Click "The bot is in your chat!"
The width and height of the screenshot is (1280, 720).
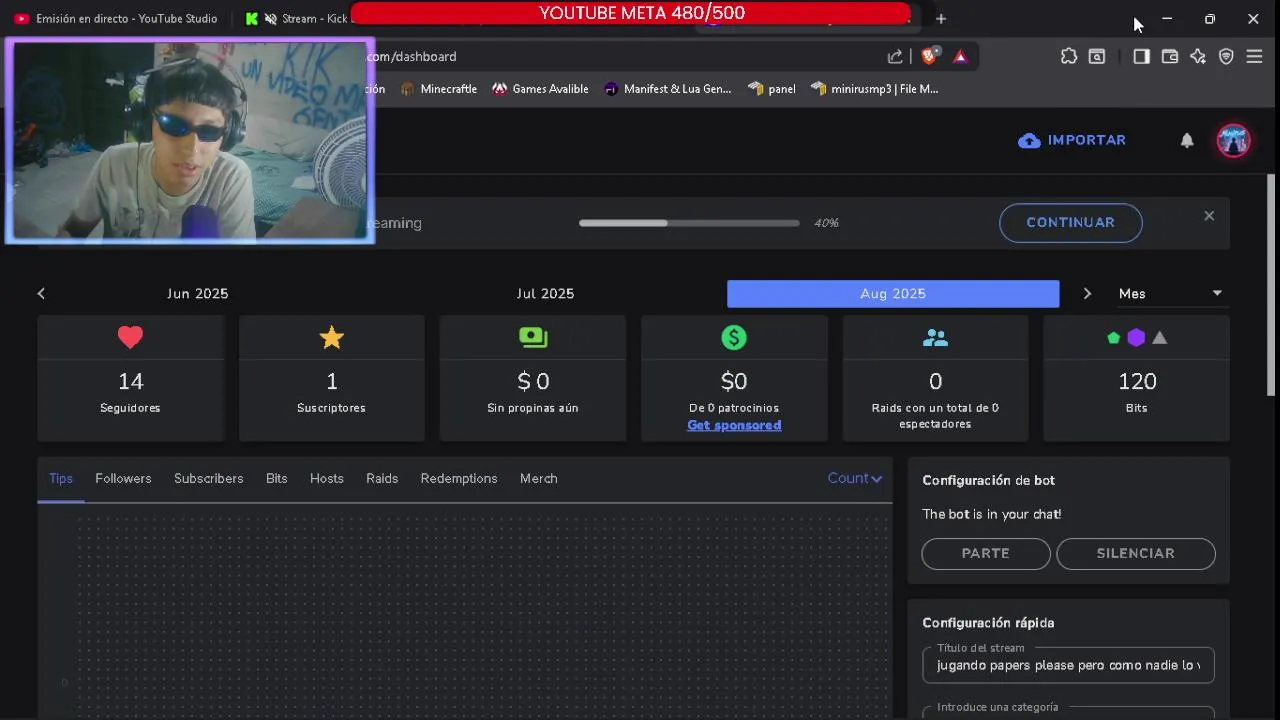coord(992,514)
